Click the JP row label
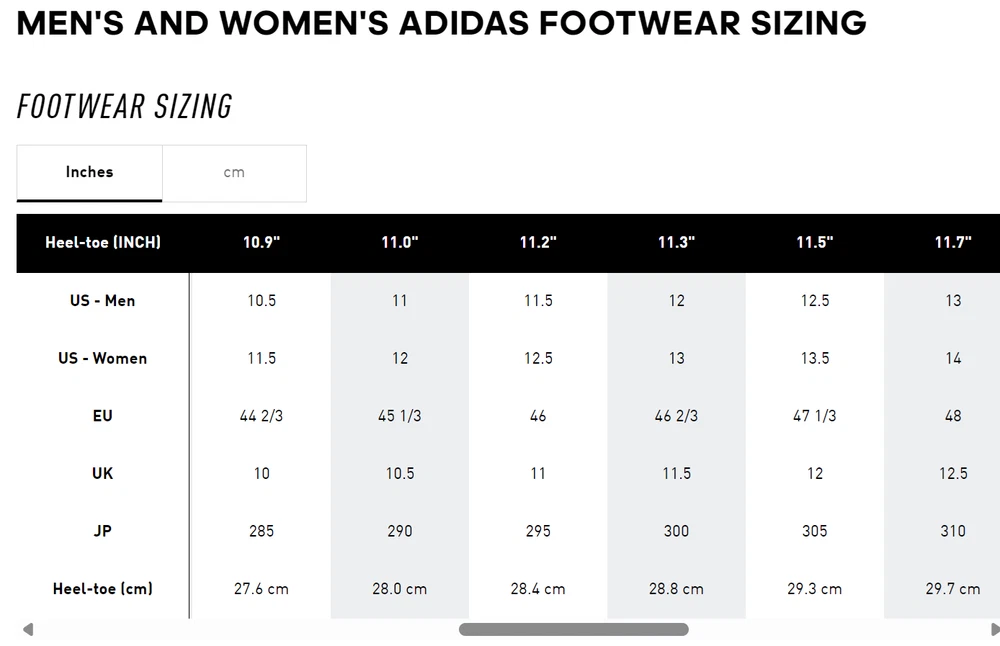This screenshot has height=646, width=1000. [102, 531]
